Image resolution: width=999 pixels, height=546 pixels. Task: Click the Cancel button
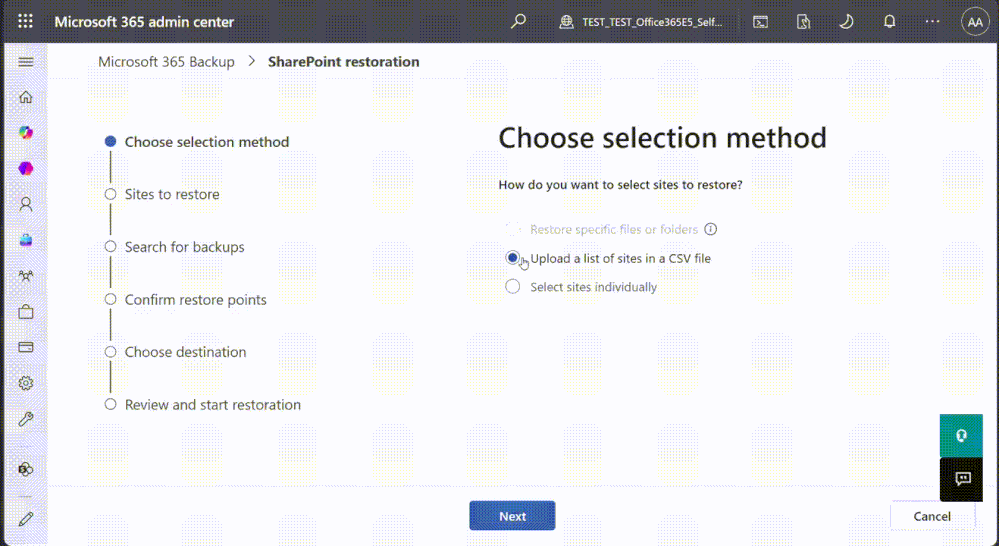coord(932,516)
